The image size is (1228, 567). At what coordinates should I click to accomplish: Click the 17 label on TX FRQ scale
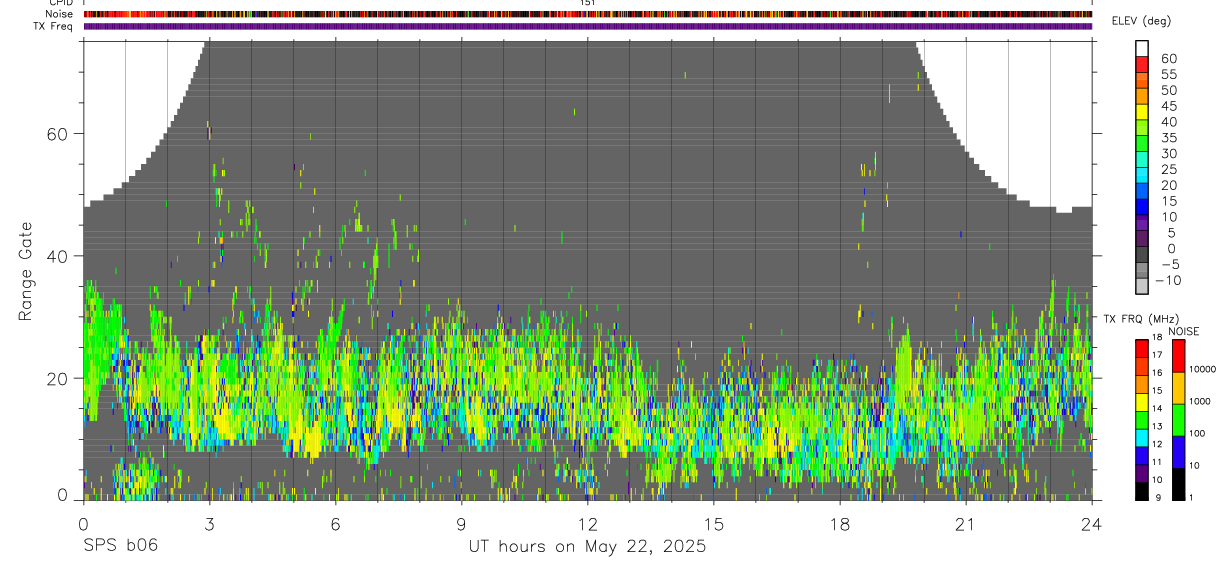coord(1157,354)
